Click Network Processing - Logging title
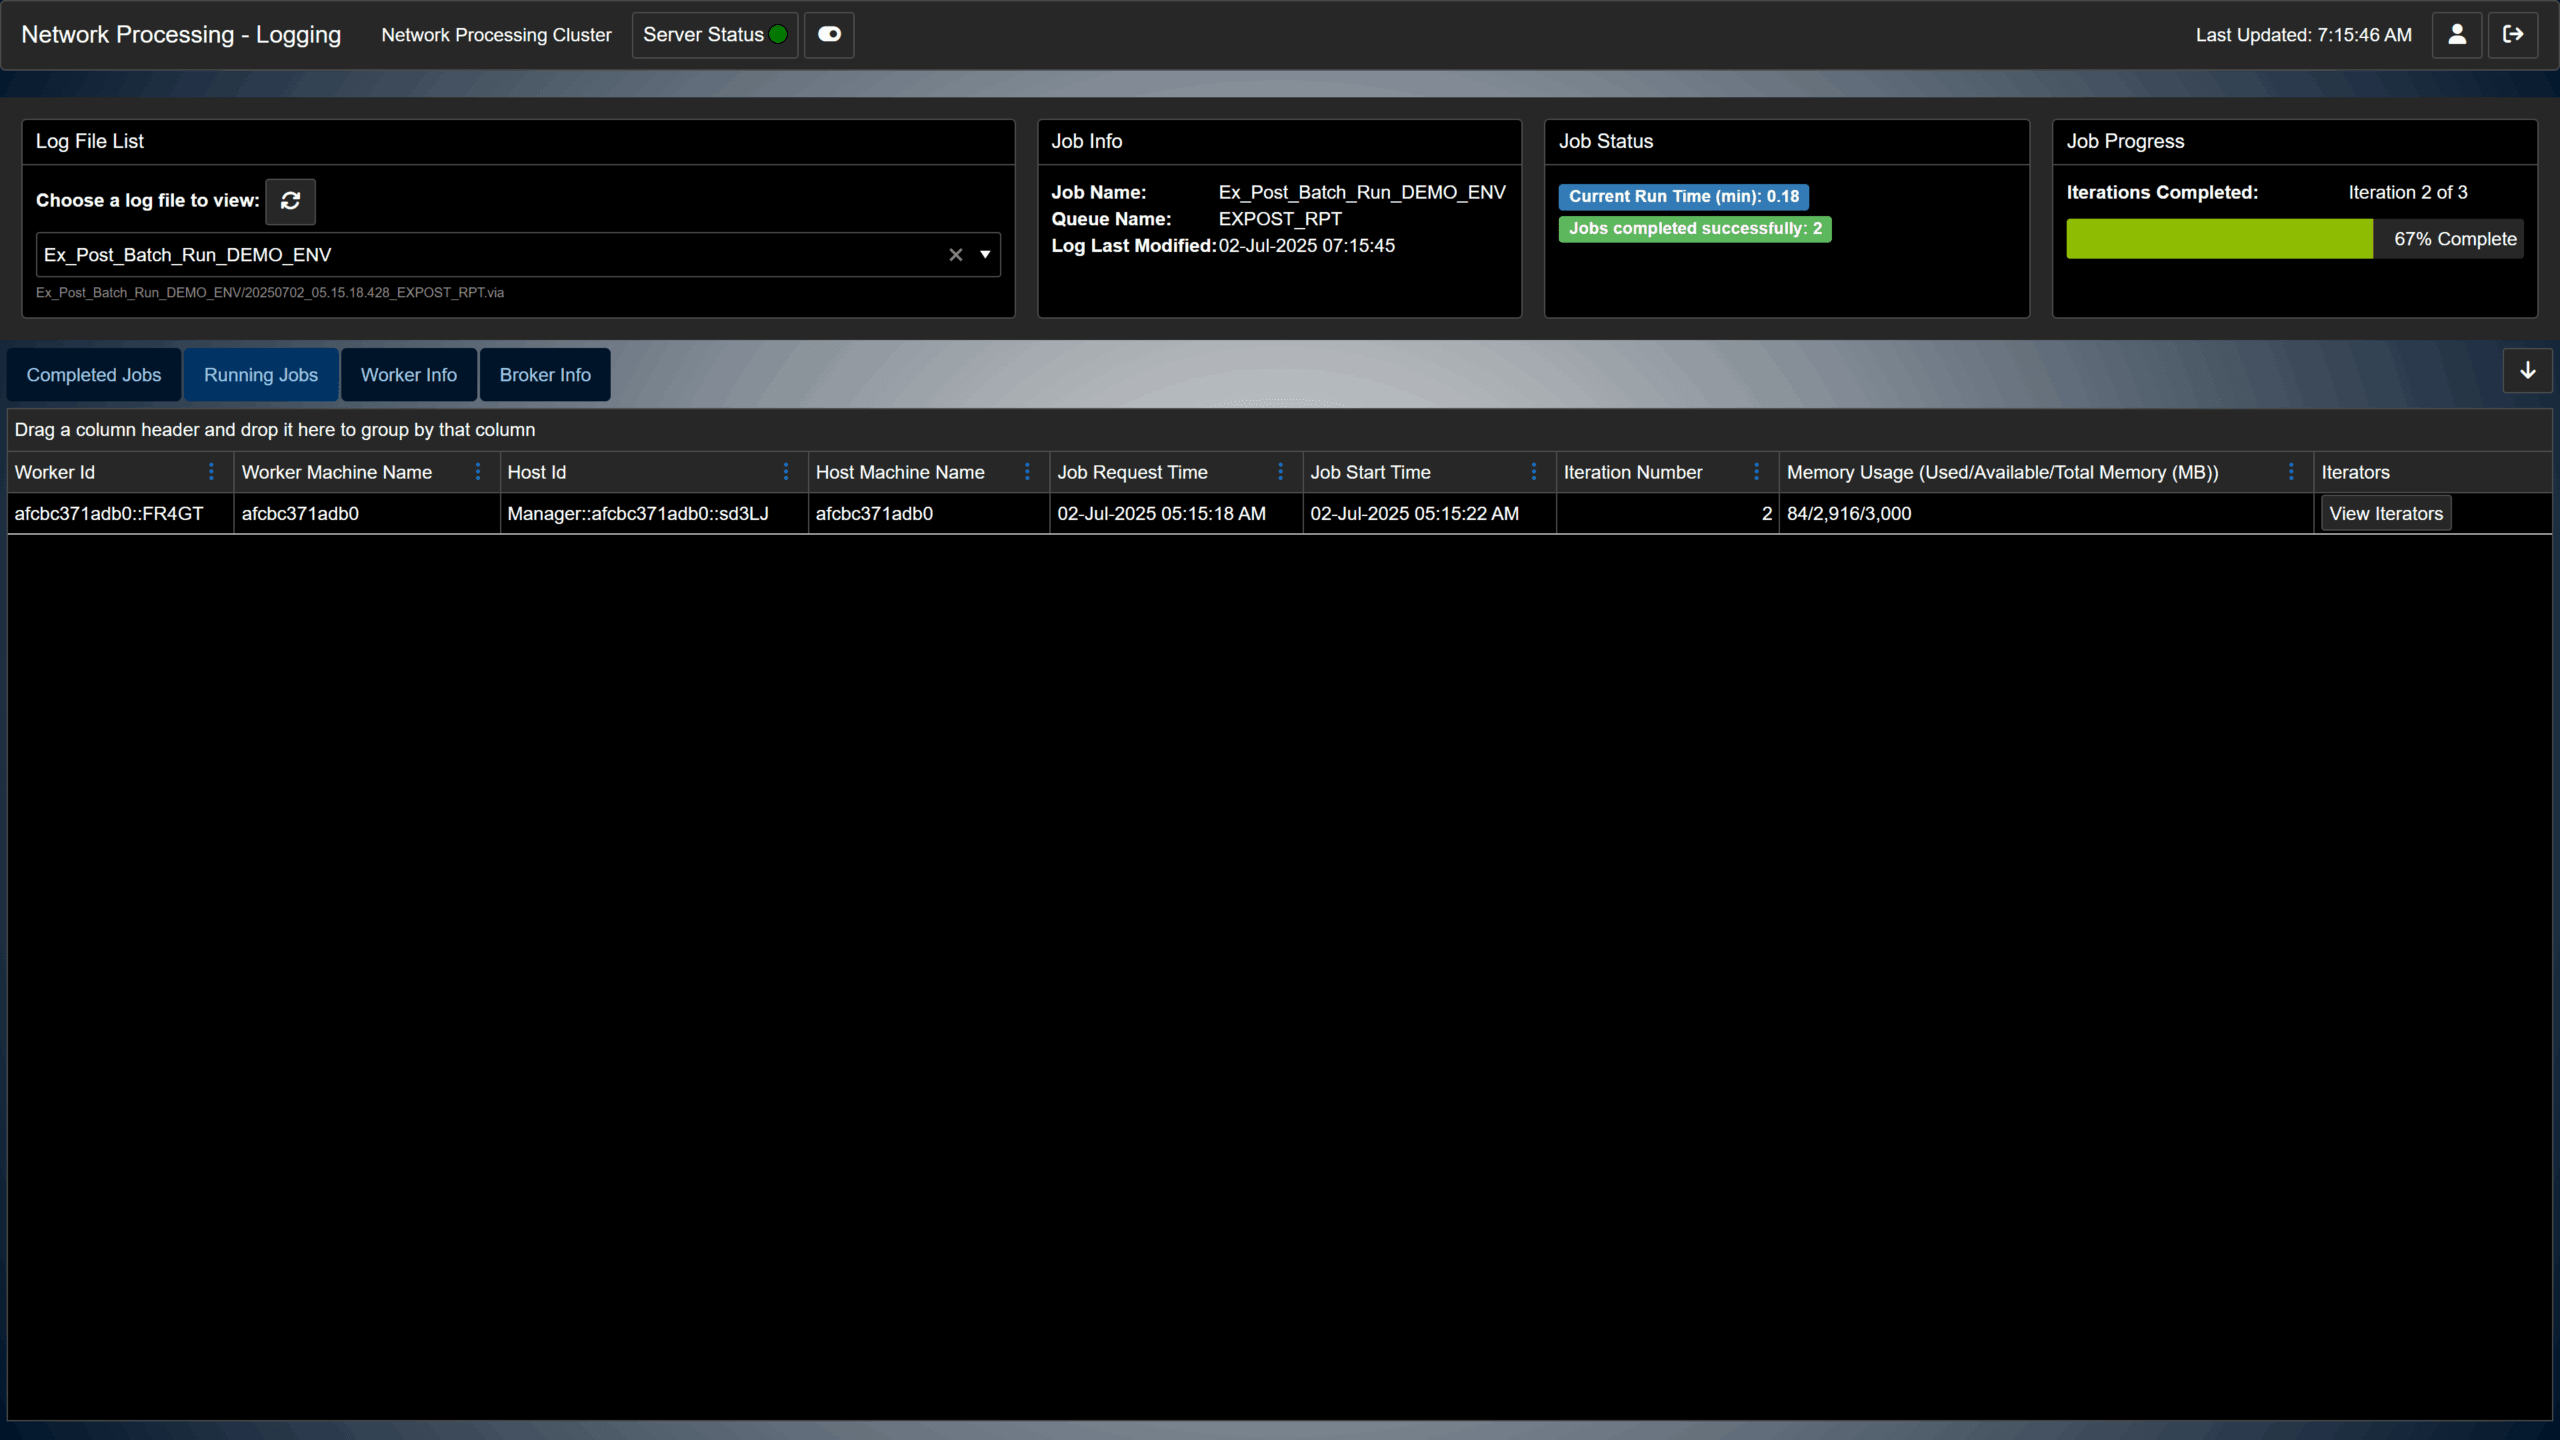2560x1440 pixels. [181, 35]
